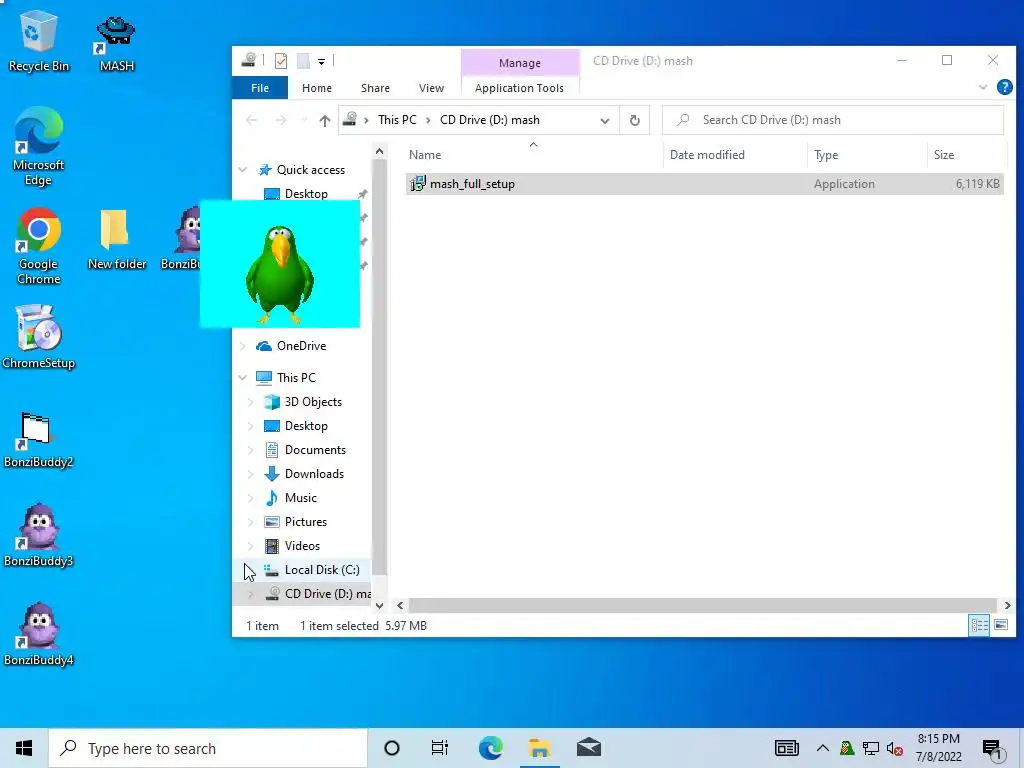
Task: Expand the ribbon with chevron
Action: [983, 87]
